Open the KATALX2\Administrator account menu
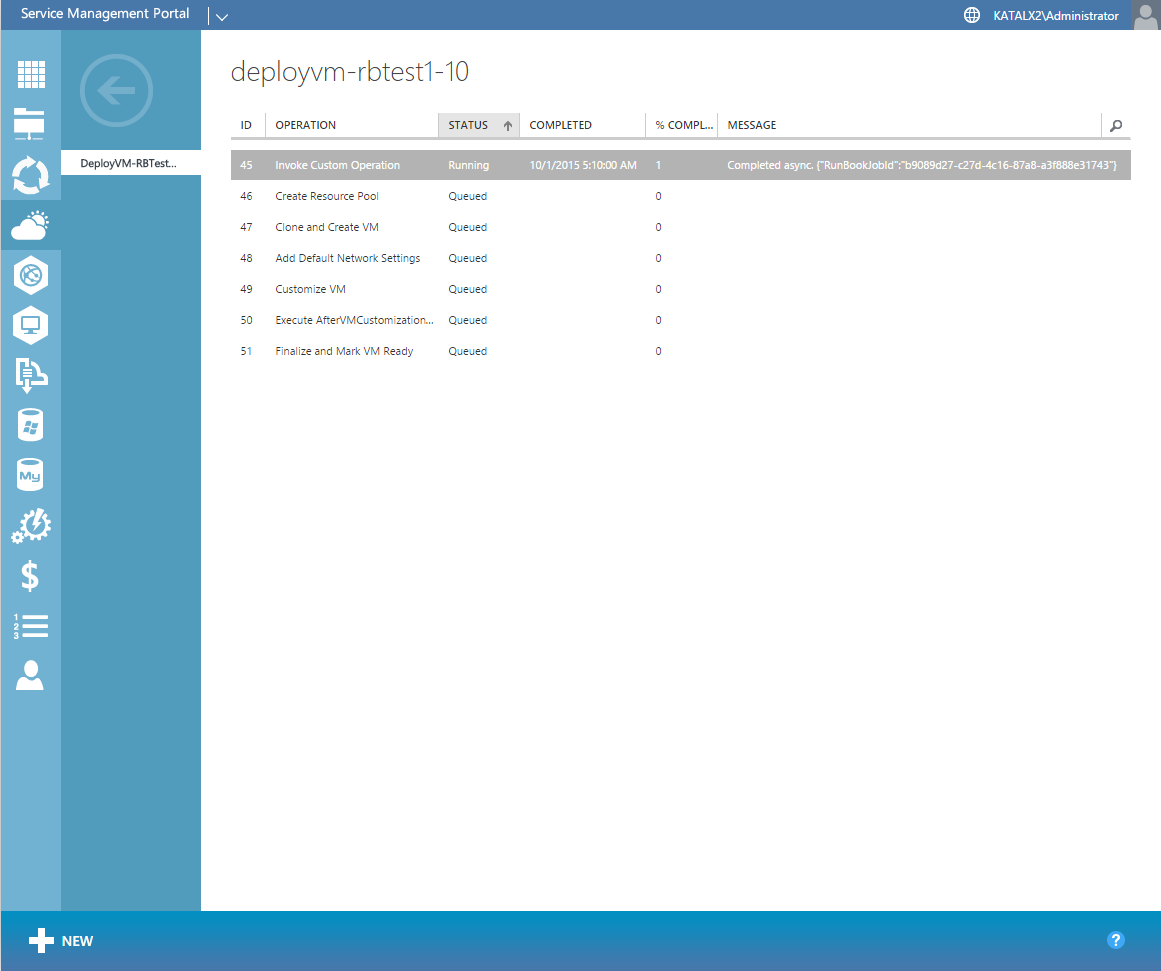The image size is (1161, 971). [1056, 16]
